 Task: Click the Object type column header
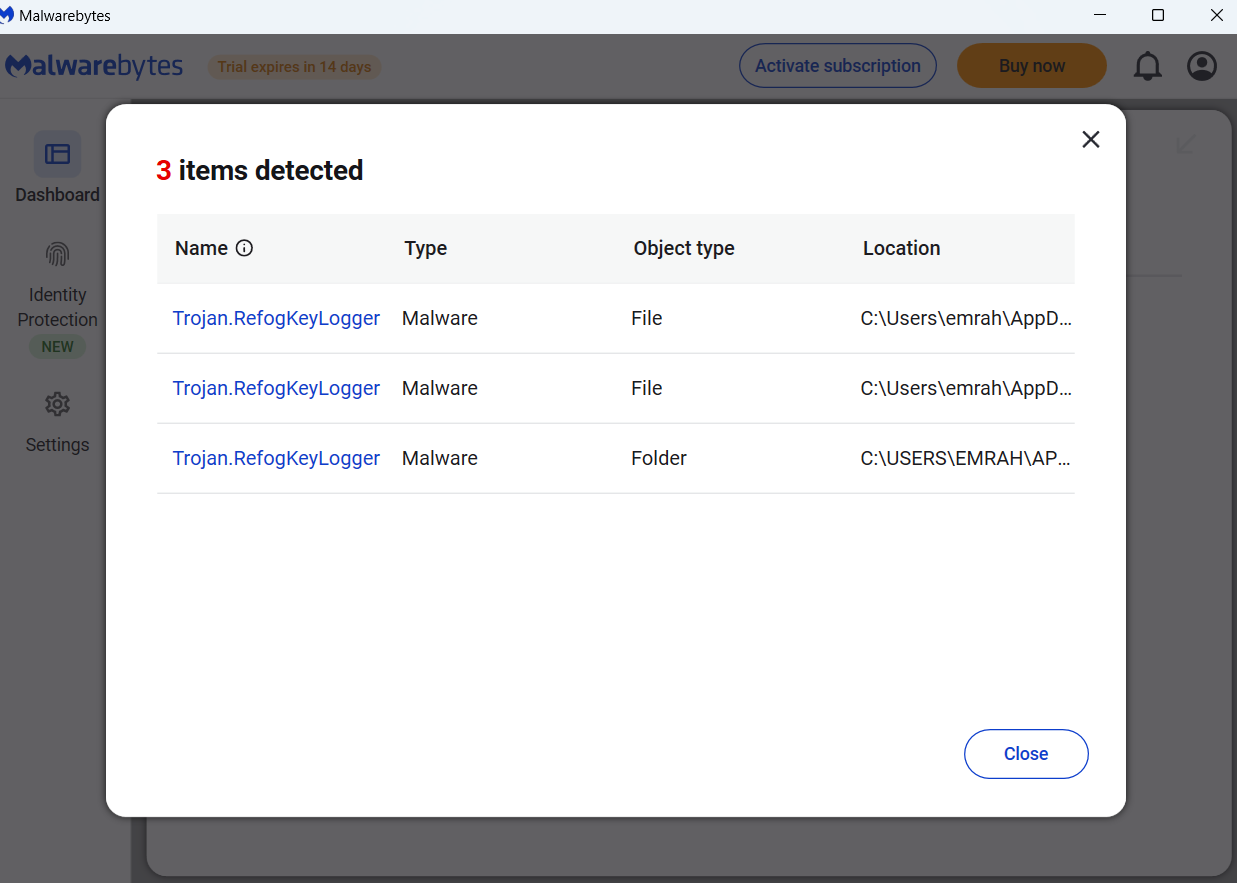click(684, 248)
